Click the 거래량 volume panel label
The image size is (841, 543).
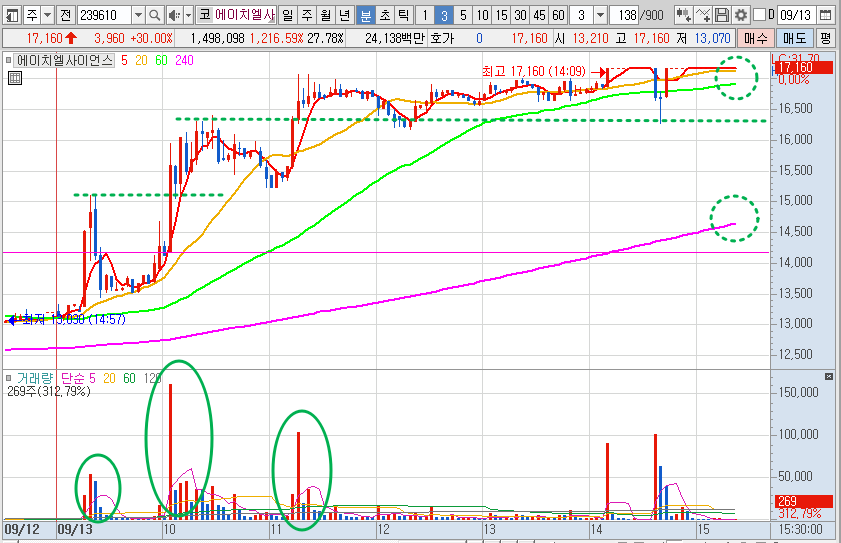coord(35,379)
